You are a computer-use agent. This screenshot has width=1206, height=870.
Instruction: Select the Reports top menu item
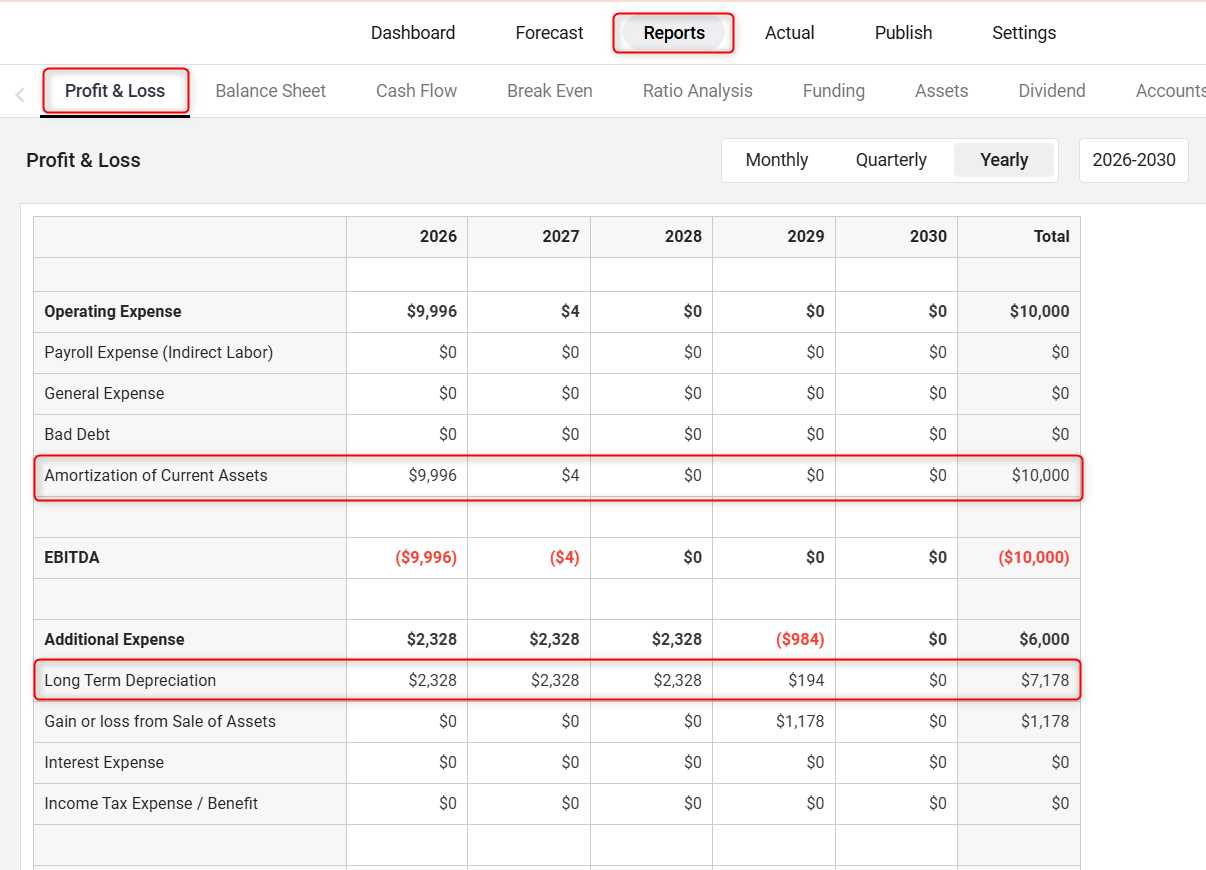coord(673,33)
